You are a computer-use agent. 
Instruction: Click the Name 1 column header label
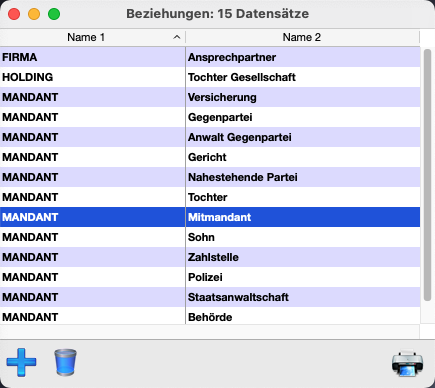pyautogui.click(x=86, y=37)
